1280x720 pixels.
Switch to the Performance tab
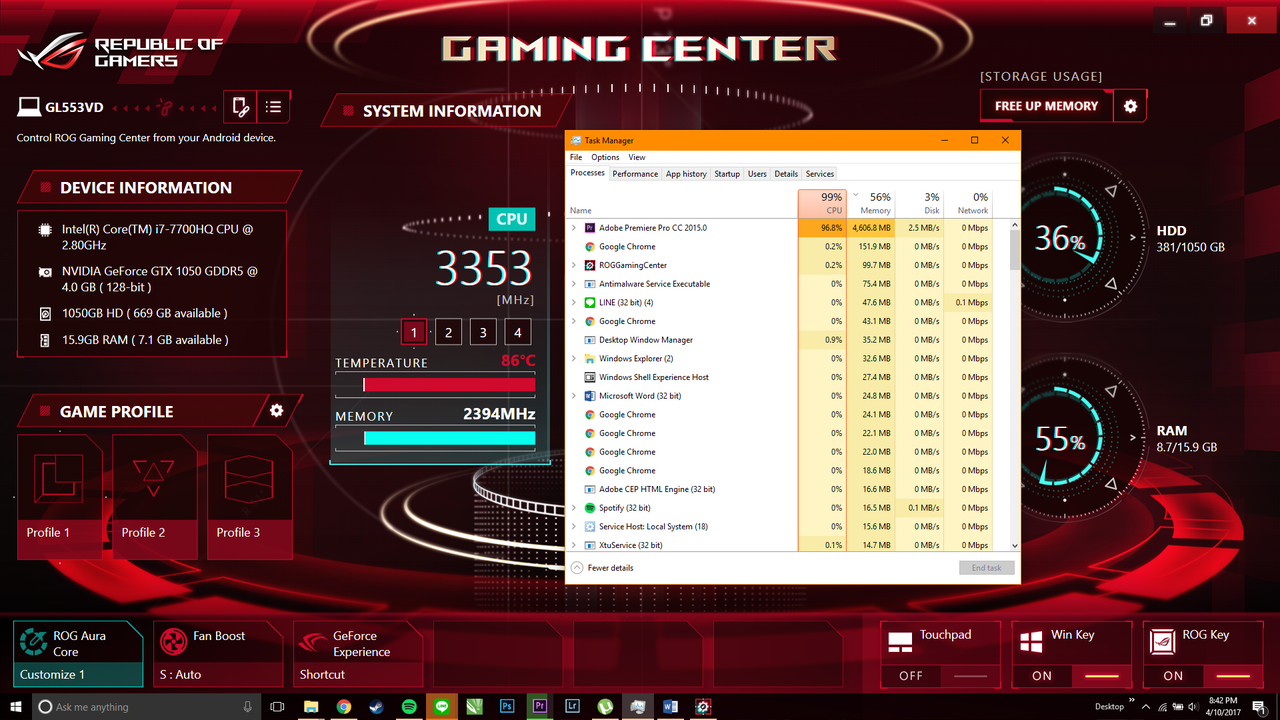[x=635, y=174]
